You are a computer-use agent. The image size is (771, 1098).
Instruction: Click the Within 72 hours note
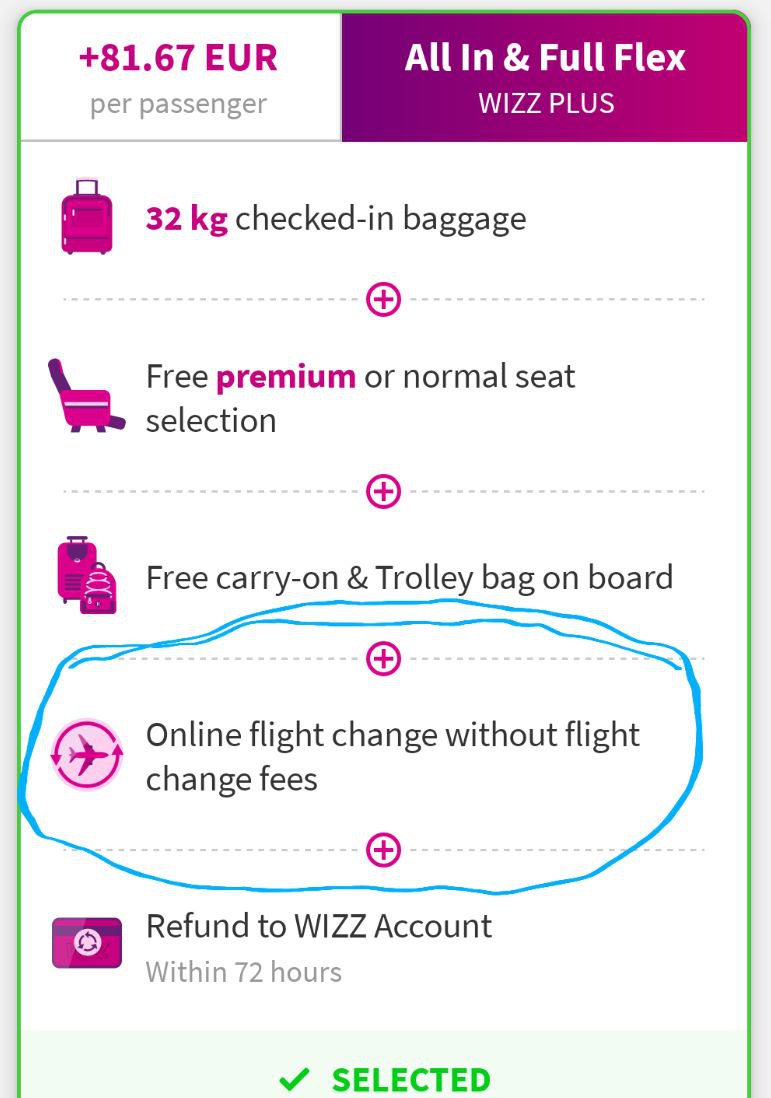pos(244,972)
